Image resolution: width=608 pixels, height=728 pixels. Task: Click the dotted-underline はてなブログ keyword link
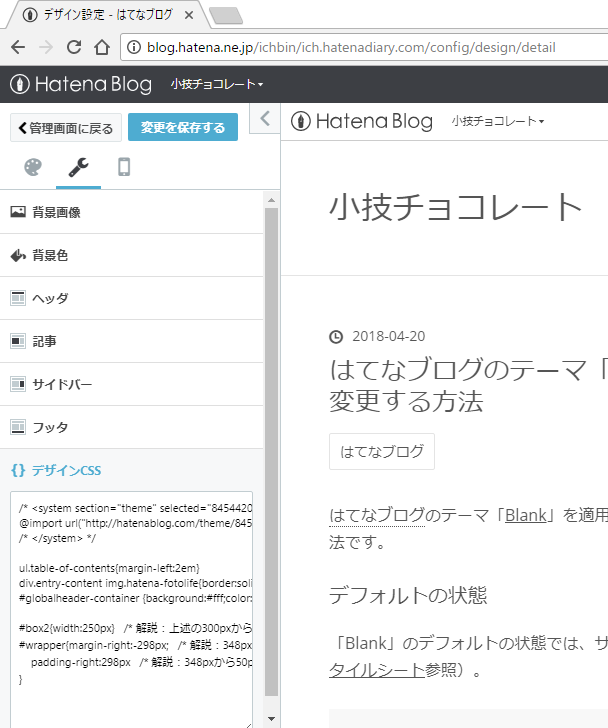(377, 515)
